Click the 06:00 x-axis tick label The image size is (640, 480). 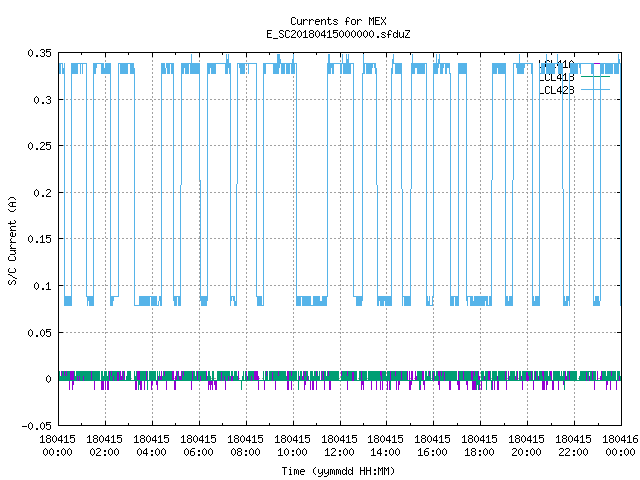(x=198, y=452)
